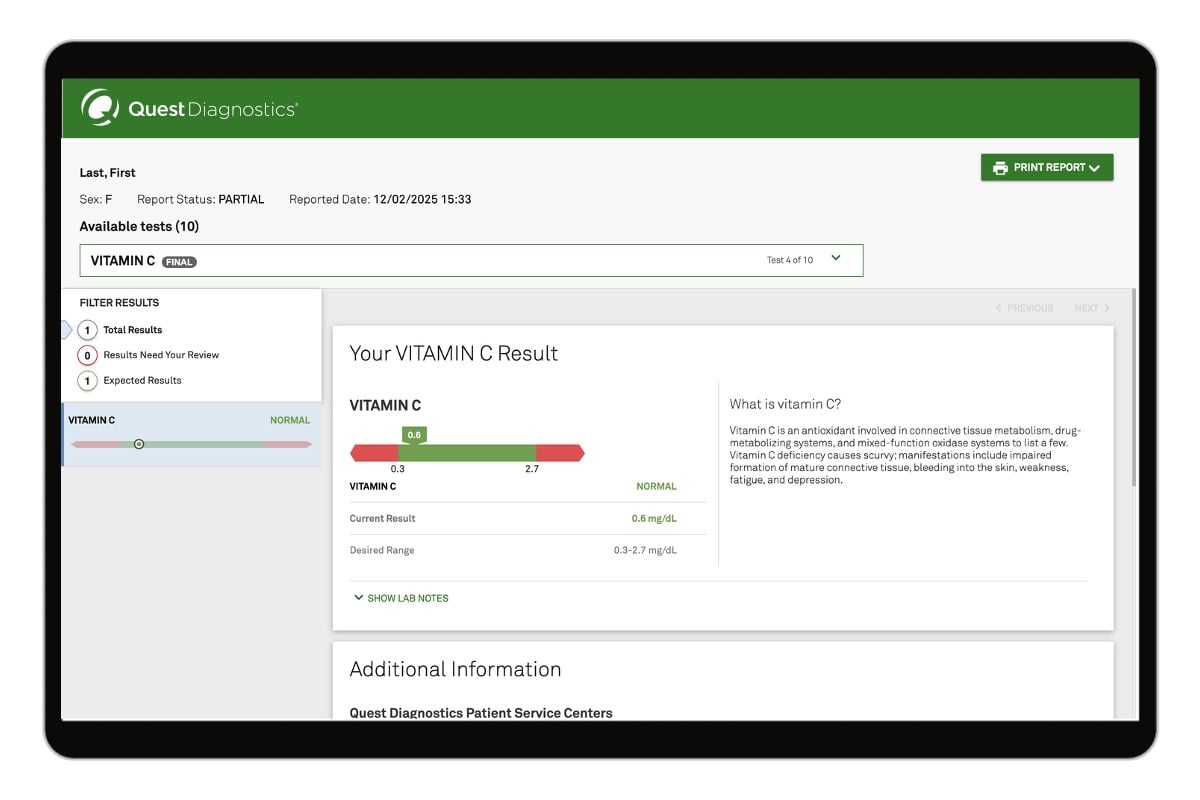Screen dimensions: 1200x800
Task: Click the Quest Diagnostics logo icon
Action: coord(100,108)
